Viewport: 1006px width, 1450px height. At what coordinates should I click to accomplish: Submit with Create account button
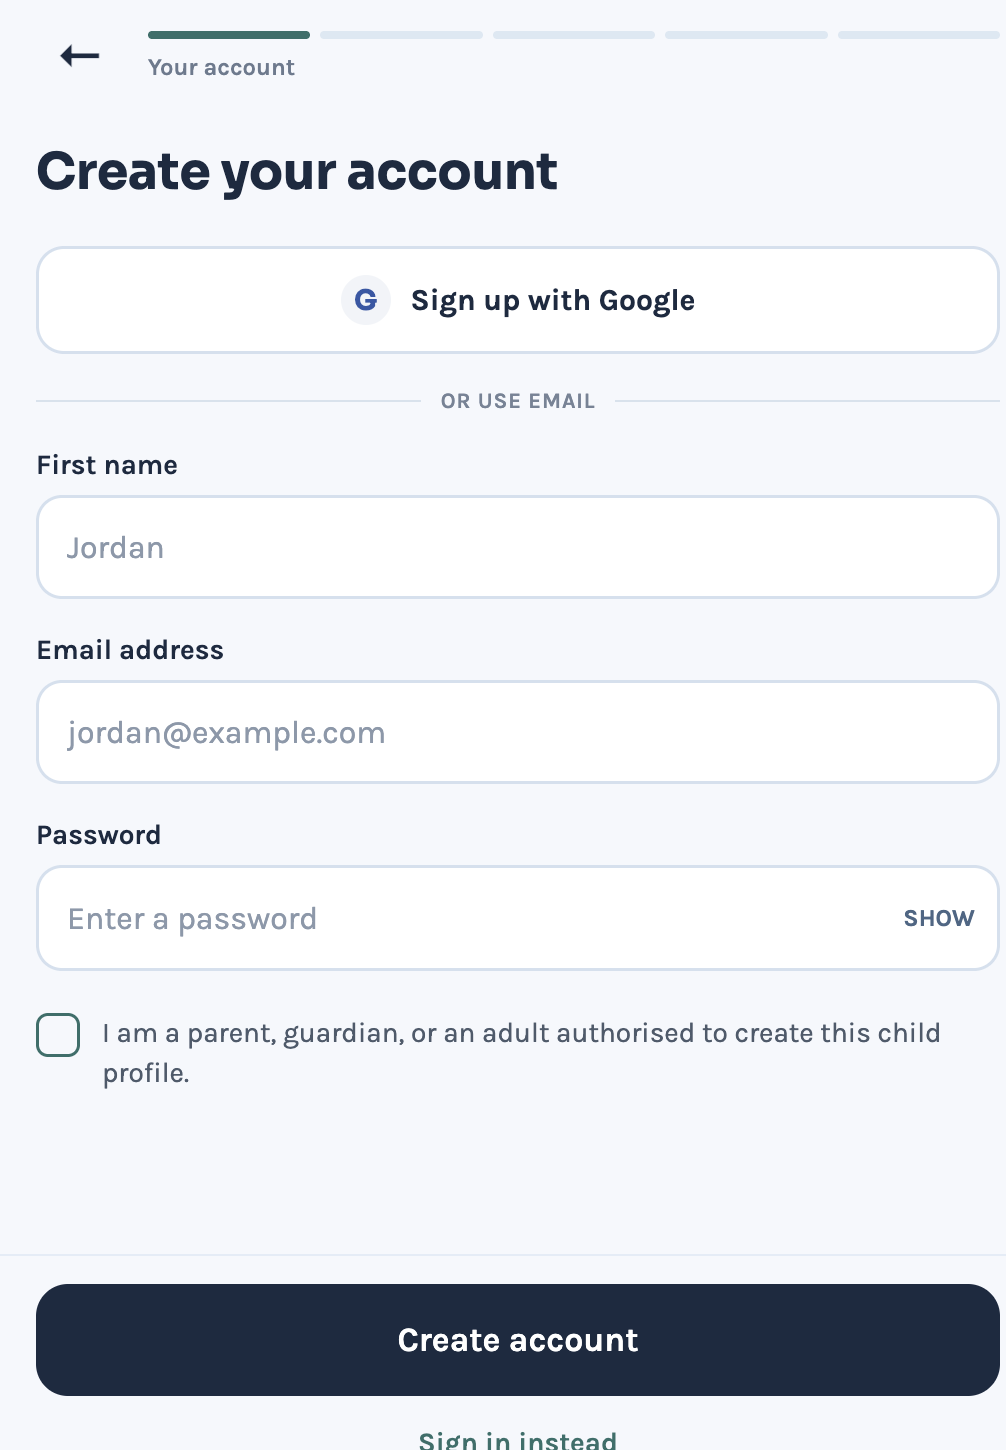pos(518,1340)
